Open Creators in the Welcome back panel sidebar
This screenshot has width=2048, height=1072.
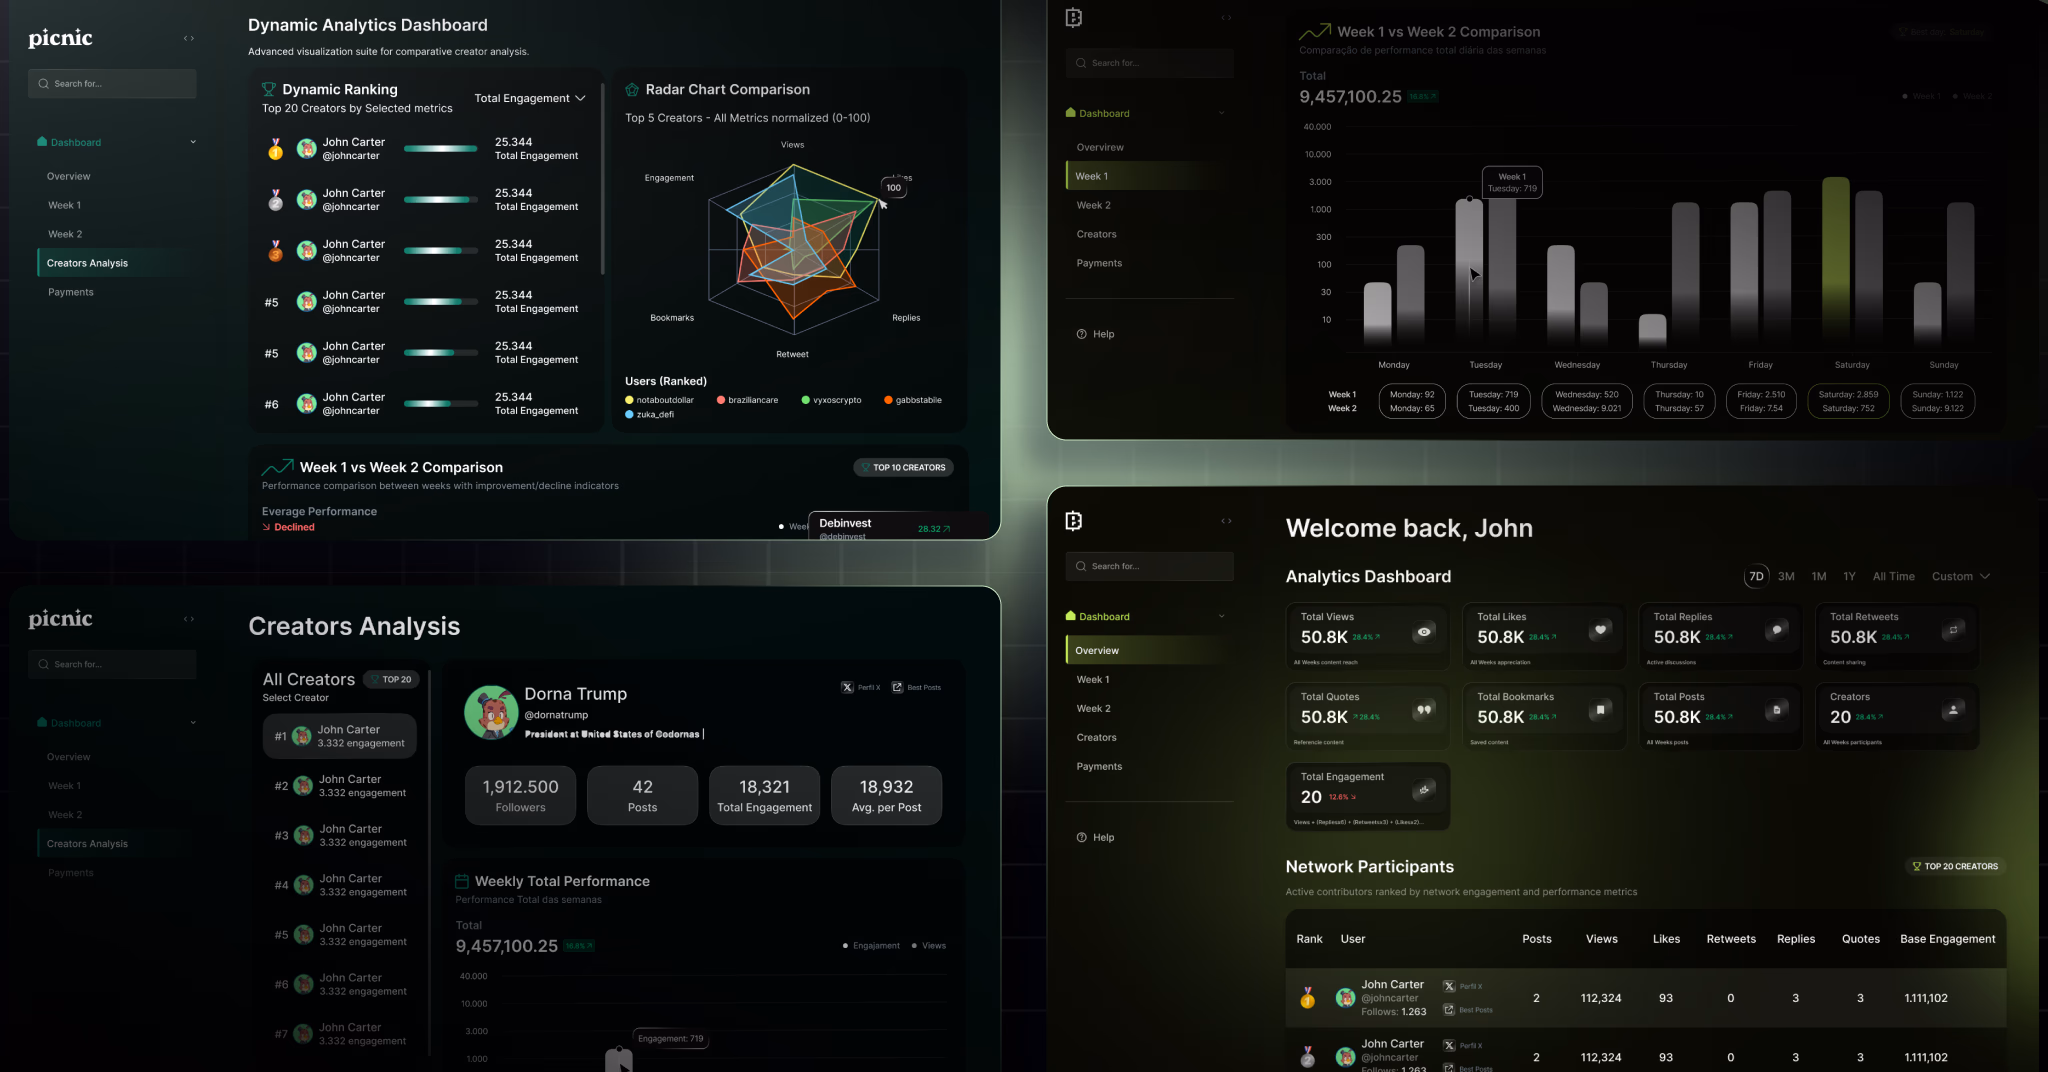coord(1096,738)
